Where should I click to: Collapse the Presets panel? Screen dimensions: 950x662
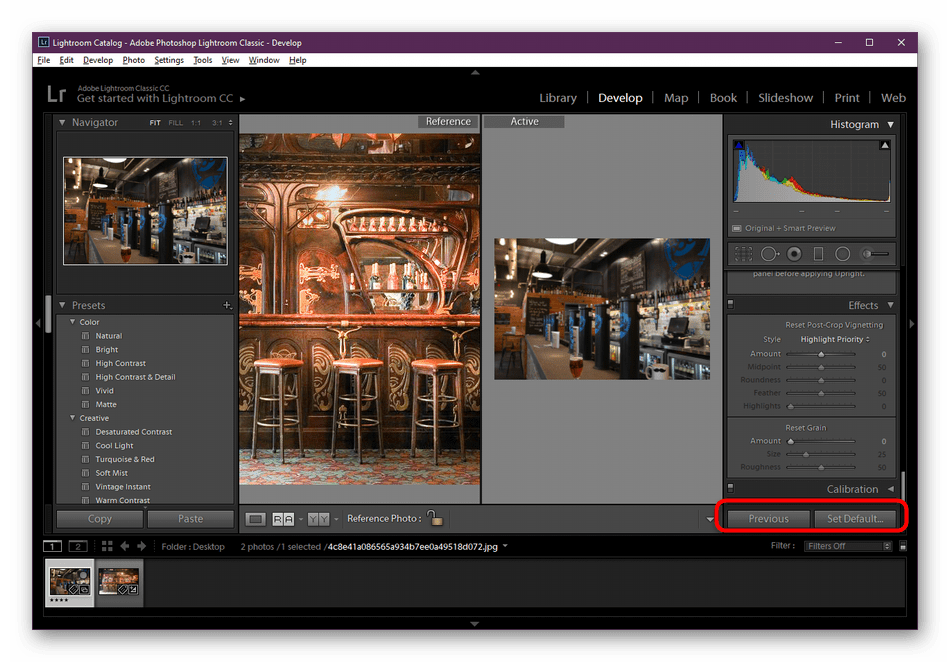click(x=62, y=305)
